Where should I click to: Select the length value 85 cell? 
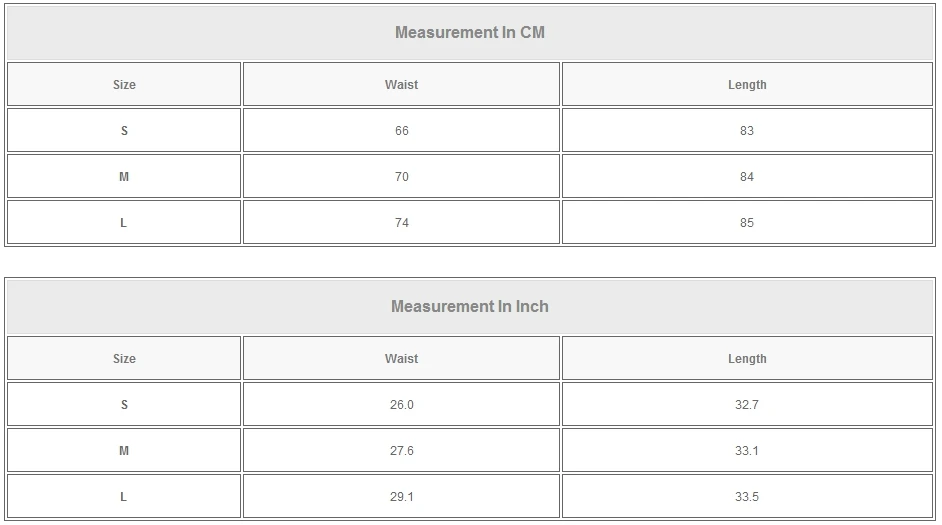coord(747,223)
